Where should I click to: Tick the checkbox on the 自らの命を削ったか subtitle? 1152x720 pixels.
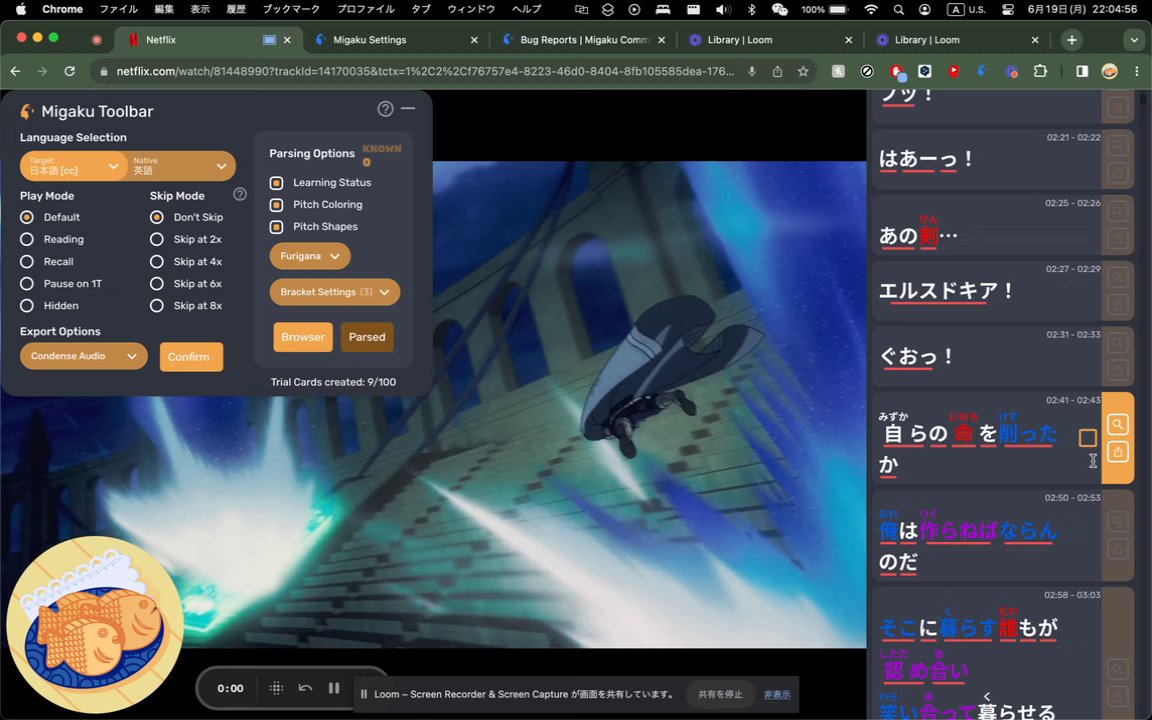click(x=1087, y=438)
